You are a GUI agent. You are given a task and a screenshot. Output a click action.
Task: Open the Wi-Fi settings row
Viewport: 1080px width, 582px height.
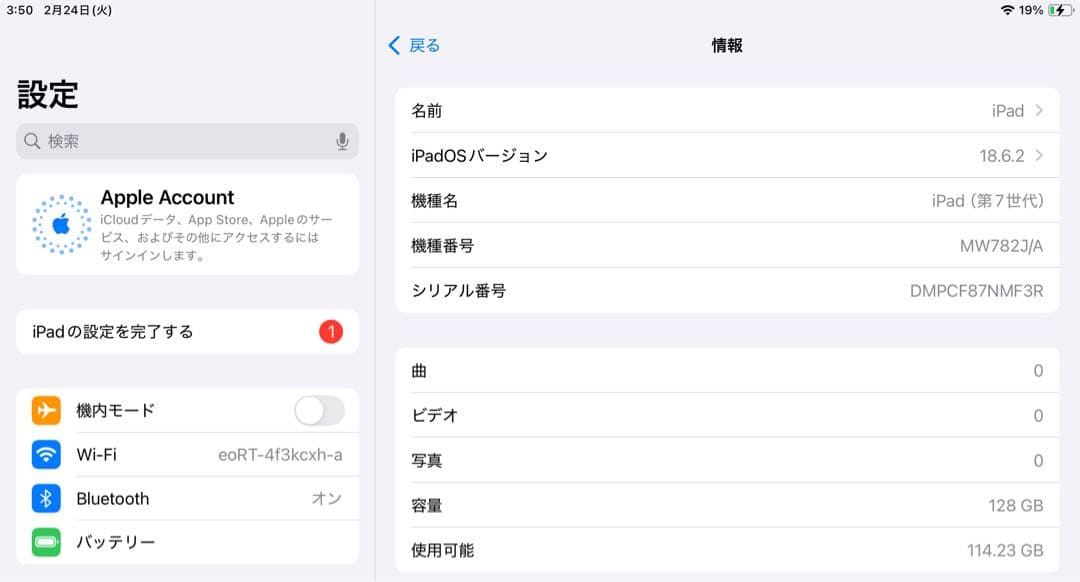[187, 455]
